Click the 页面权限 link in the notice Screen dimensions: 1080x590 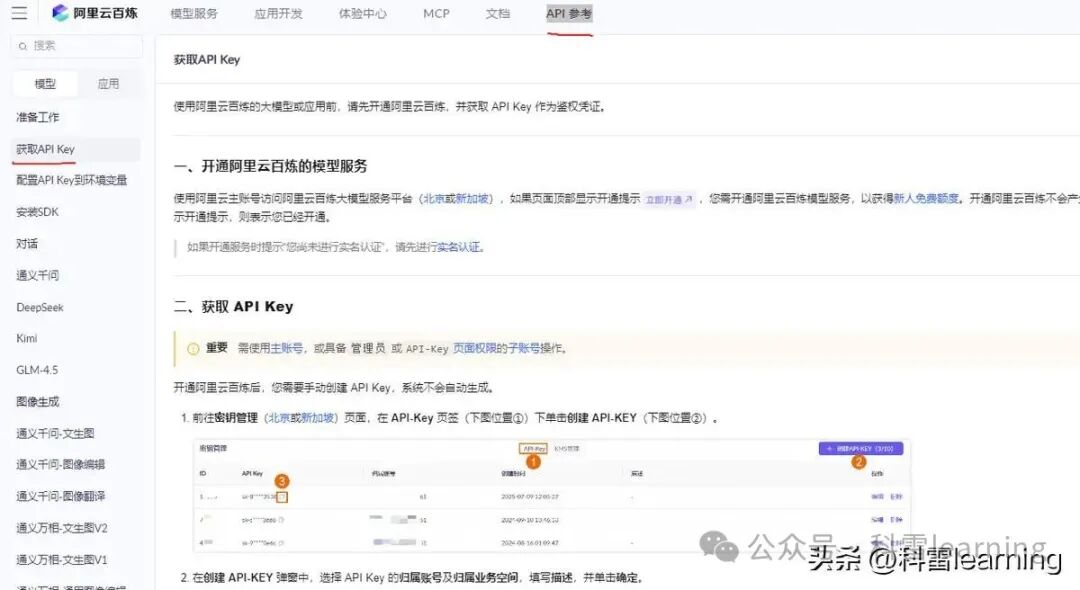pyautogui.click(x=475, y=348)
